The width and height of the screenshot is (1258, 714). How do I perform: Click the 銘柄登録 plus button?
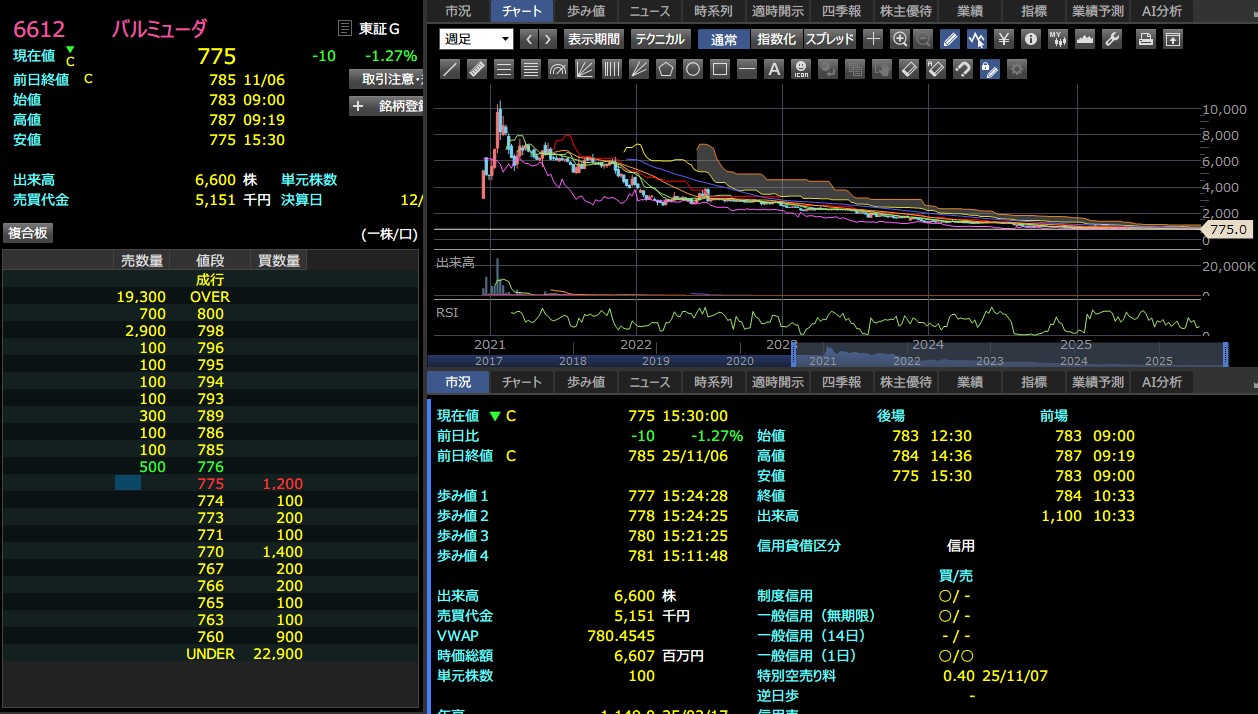coord(387,106)
